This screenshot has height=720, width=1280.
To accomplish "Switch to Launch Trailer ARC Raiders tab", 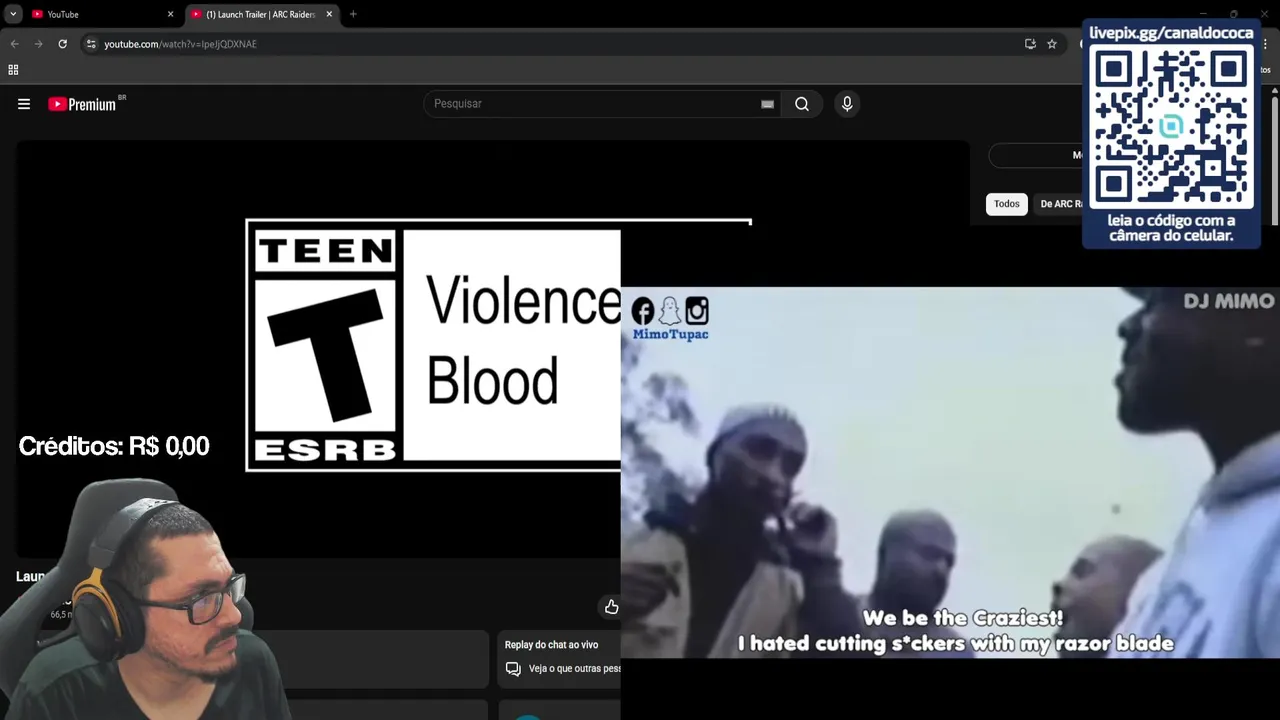I will pyautogui.click(x=262, y=14).
